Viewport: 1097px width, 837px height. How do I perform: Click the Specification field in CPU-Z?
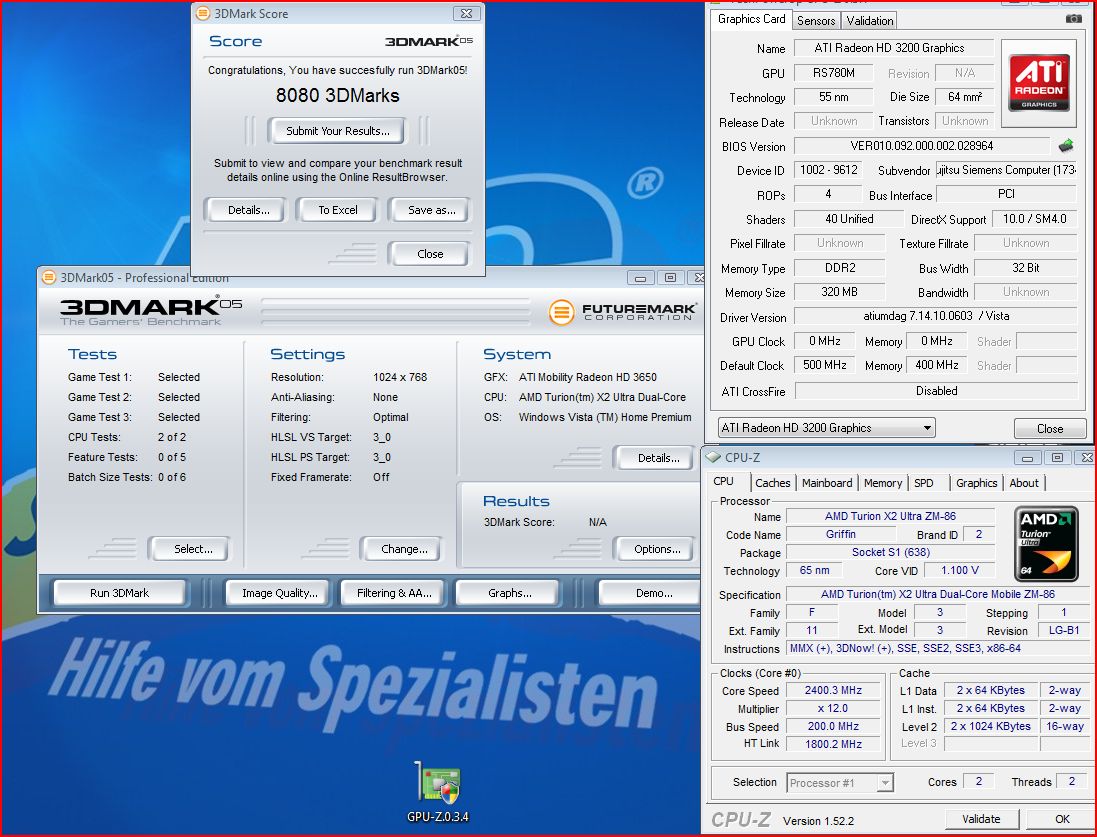coord(937,594)
